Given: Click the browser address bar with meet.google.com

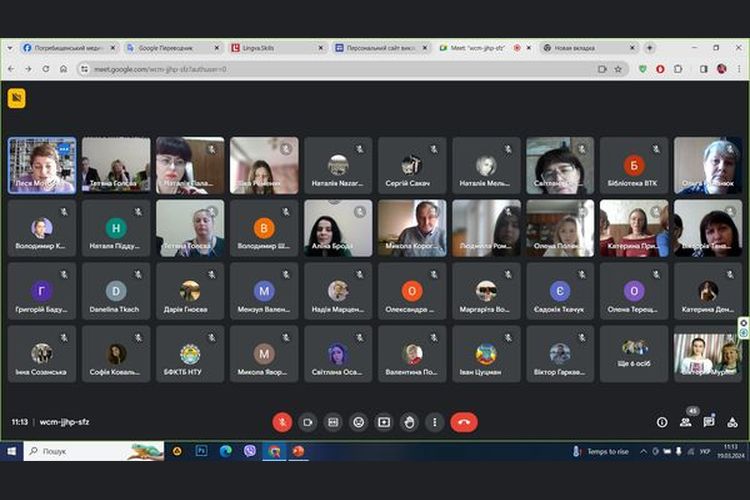Looking at the screenshot, I should click(300, 69).
